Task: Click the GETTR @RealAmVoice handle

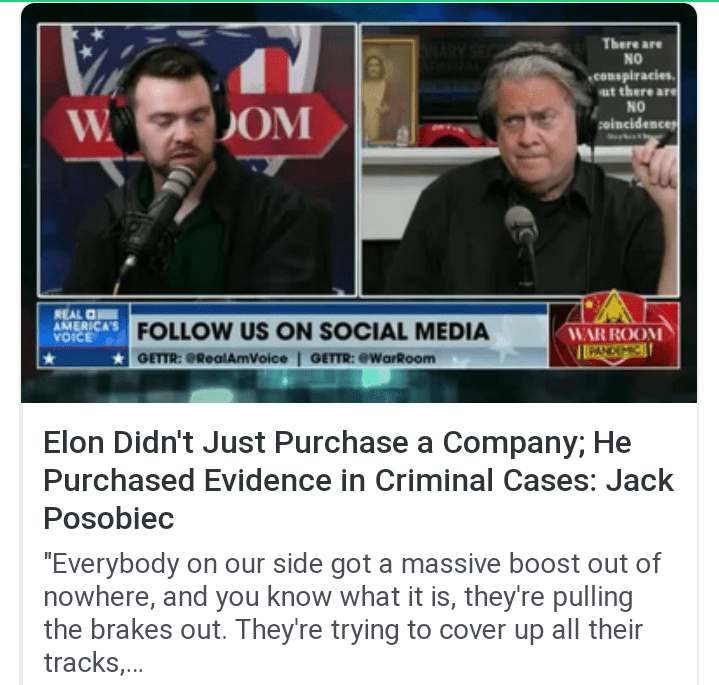Action: click(212, 358)
